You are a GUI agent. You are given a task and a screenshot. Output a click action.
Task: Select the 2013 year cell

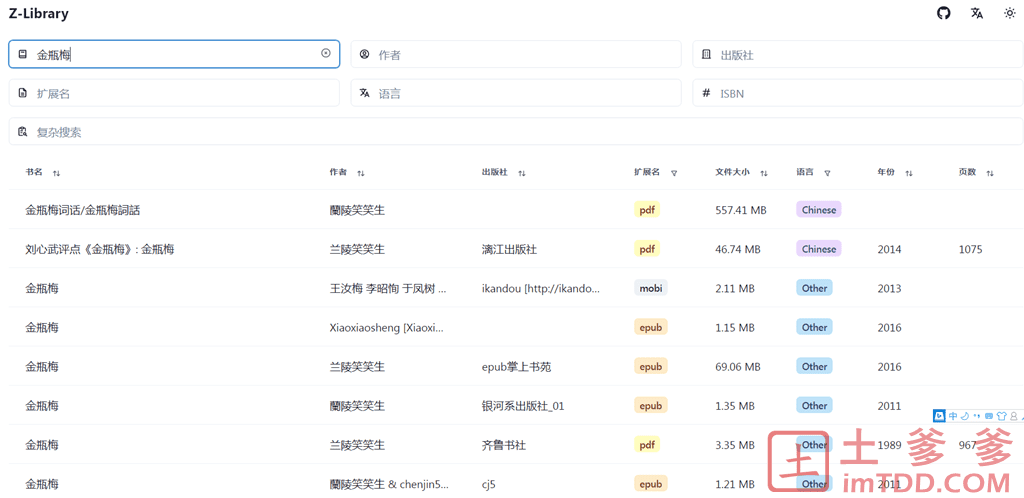tap(889, 288)
